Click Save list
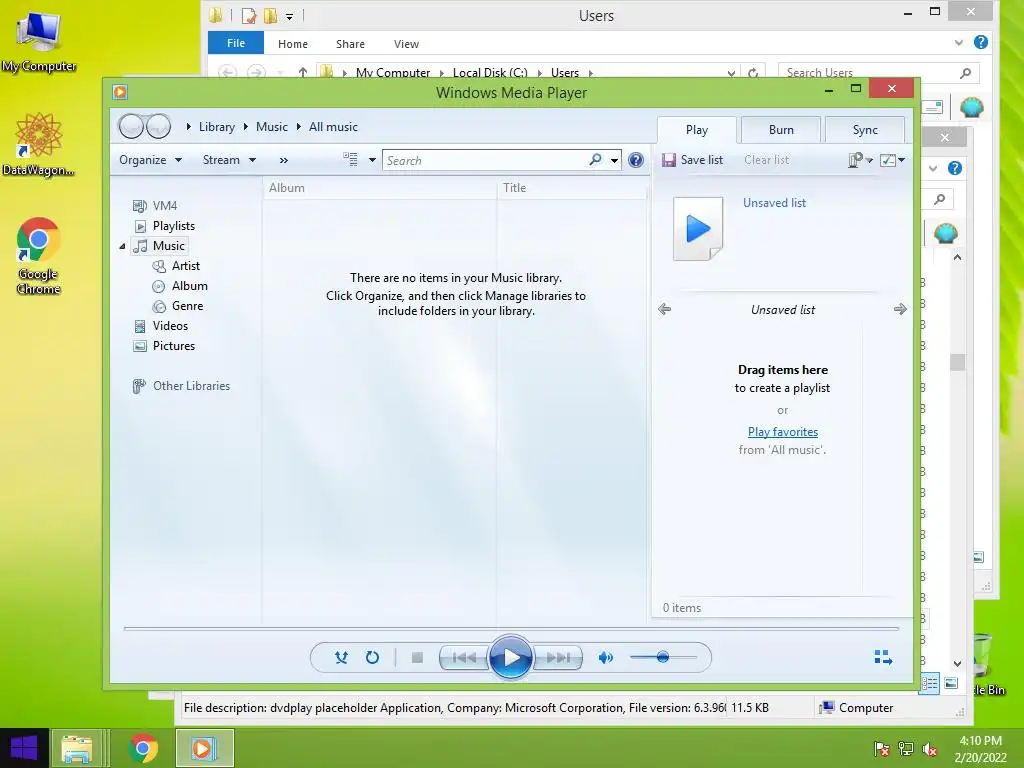1024x768 pixels. (x=692, y=160)
